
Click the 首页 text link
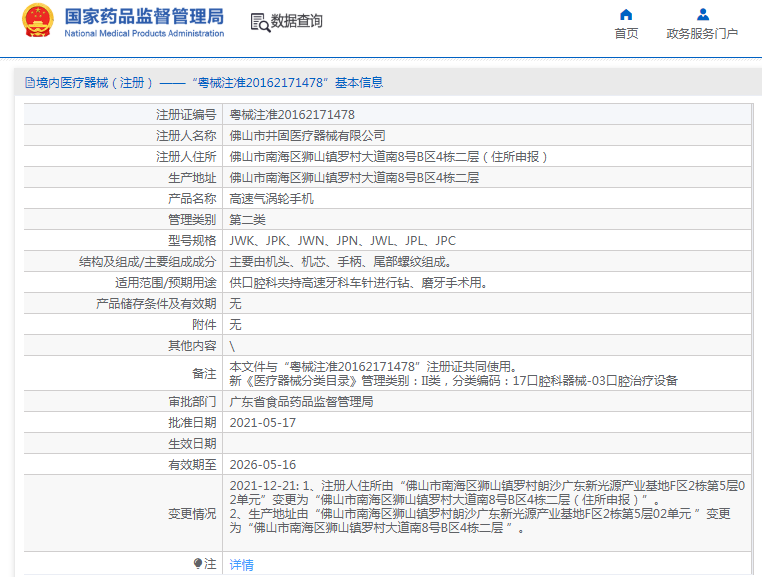coord(626,34)
